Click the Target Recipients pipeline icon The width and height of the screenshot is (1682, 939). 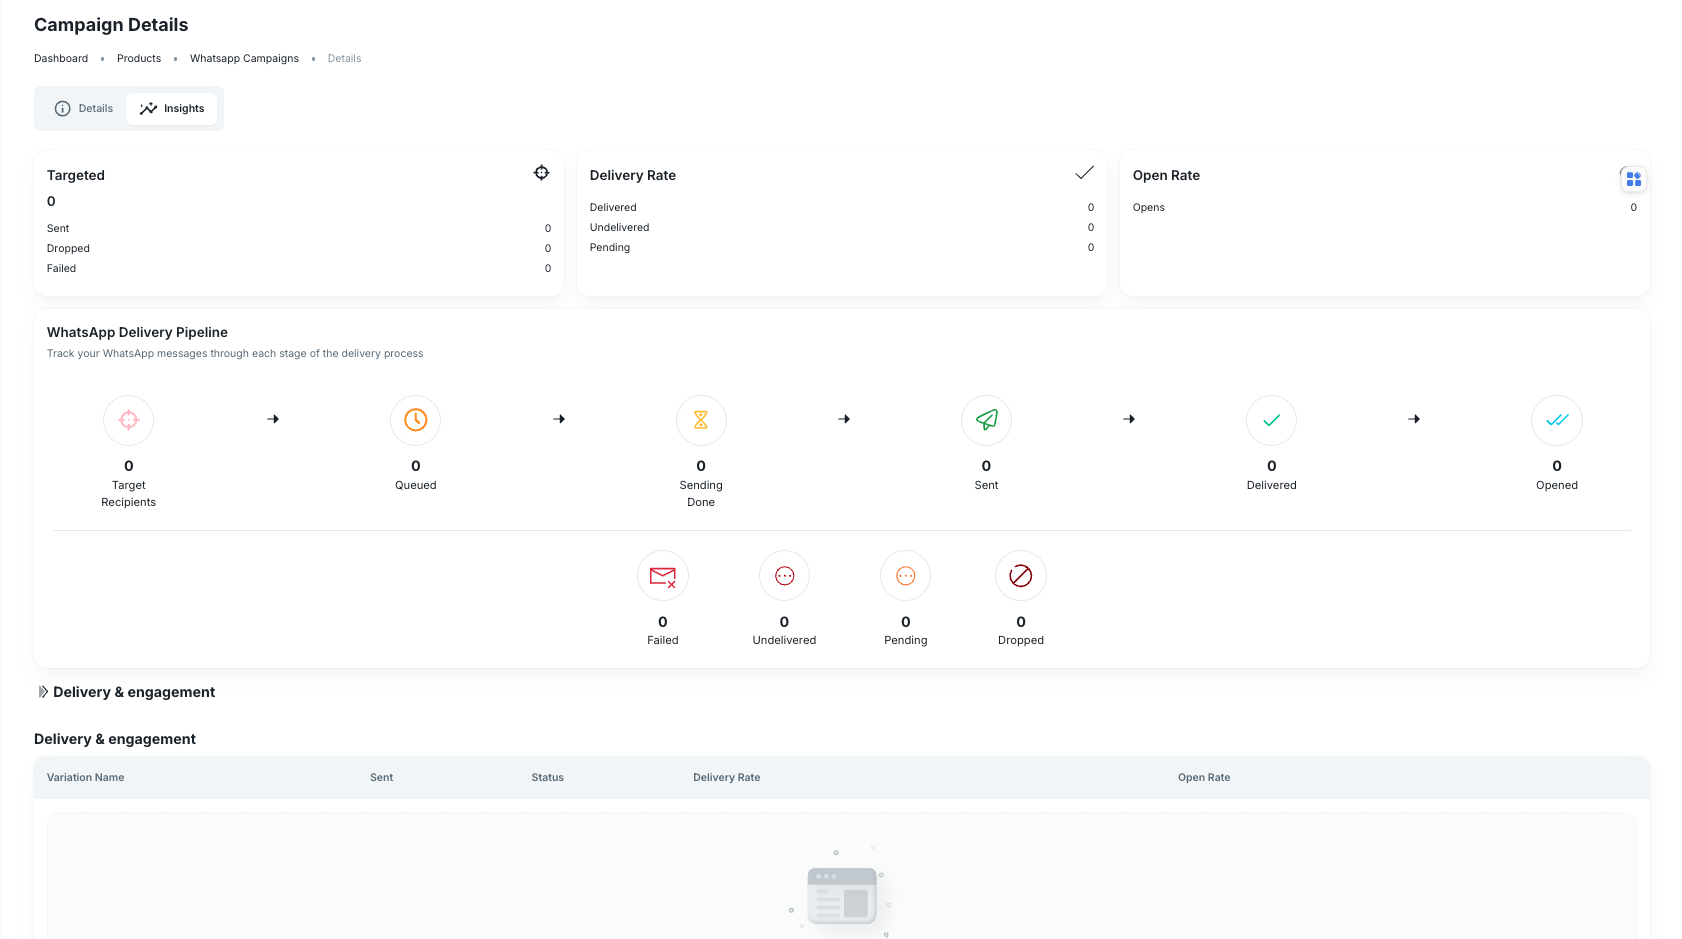coord(129,420)
